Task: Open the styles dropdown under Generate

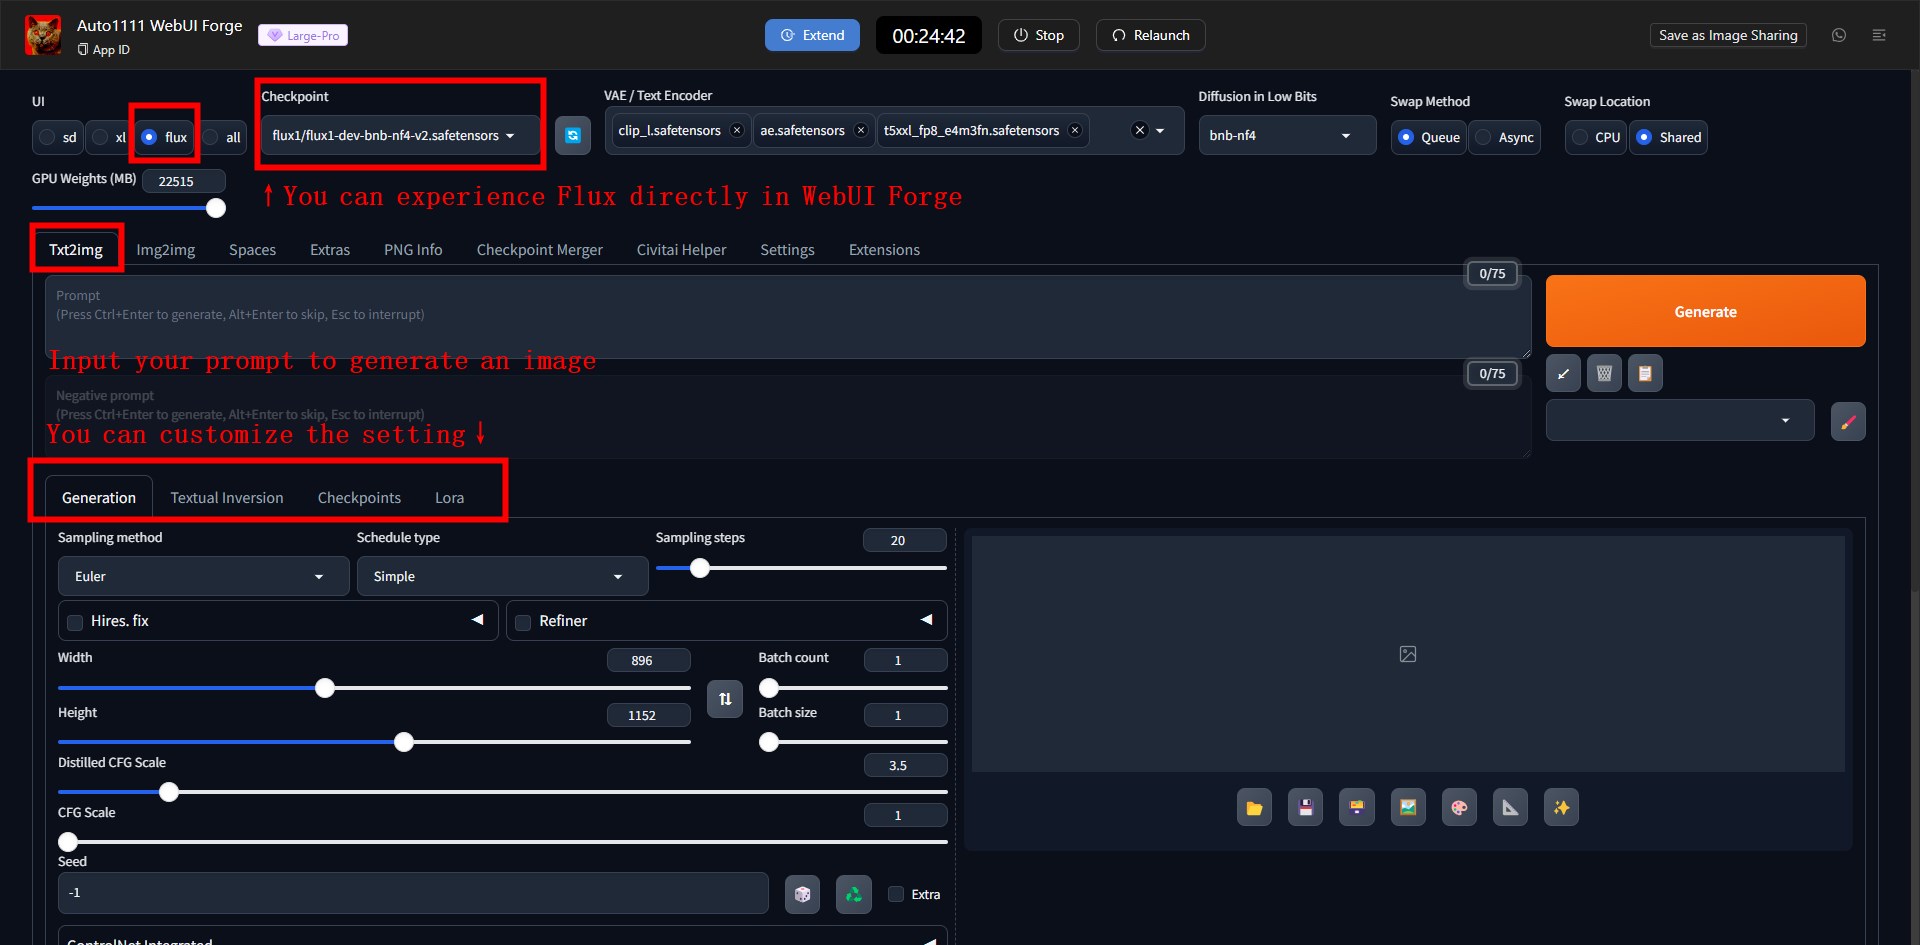Action: pos(1680,420)
